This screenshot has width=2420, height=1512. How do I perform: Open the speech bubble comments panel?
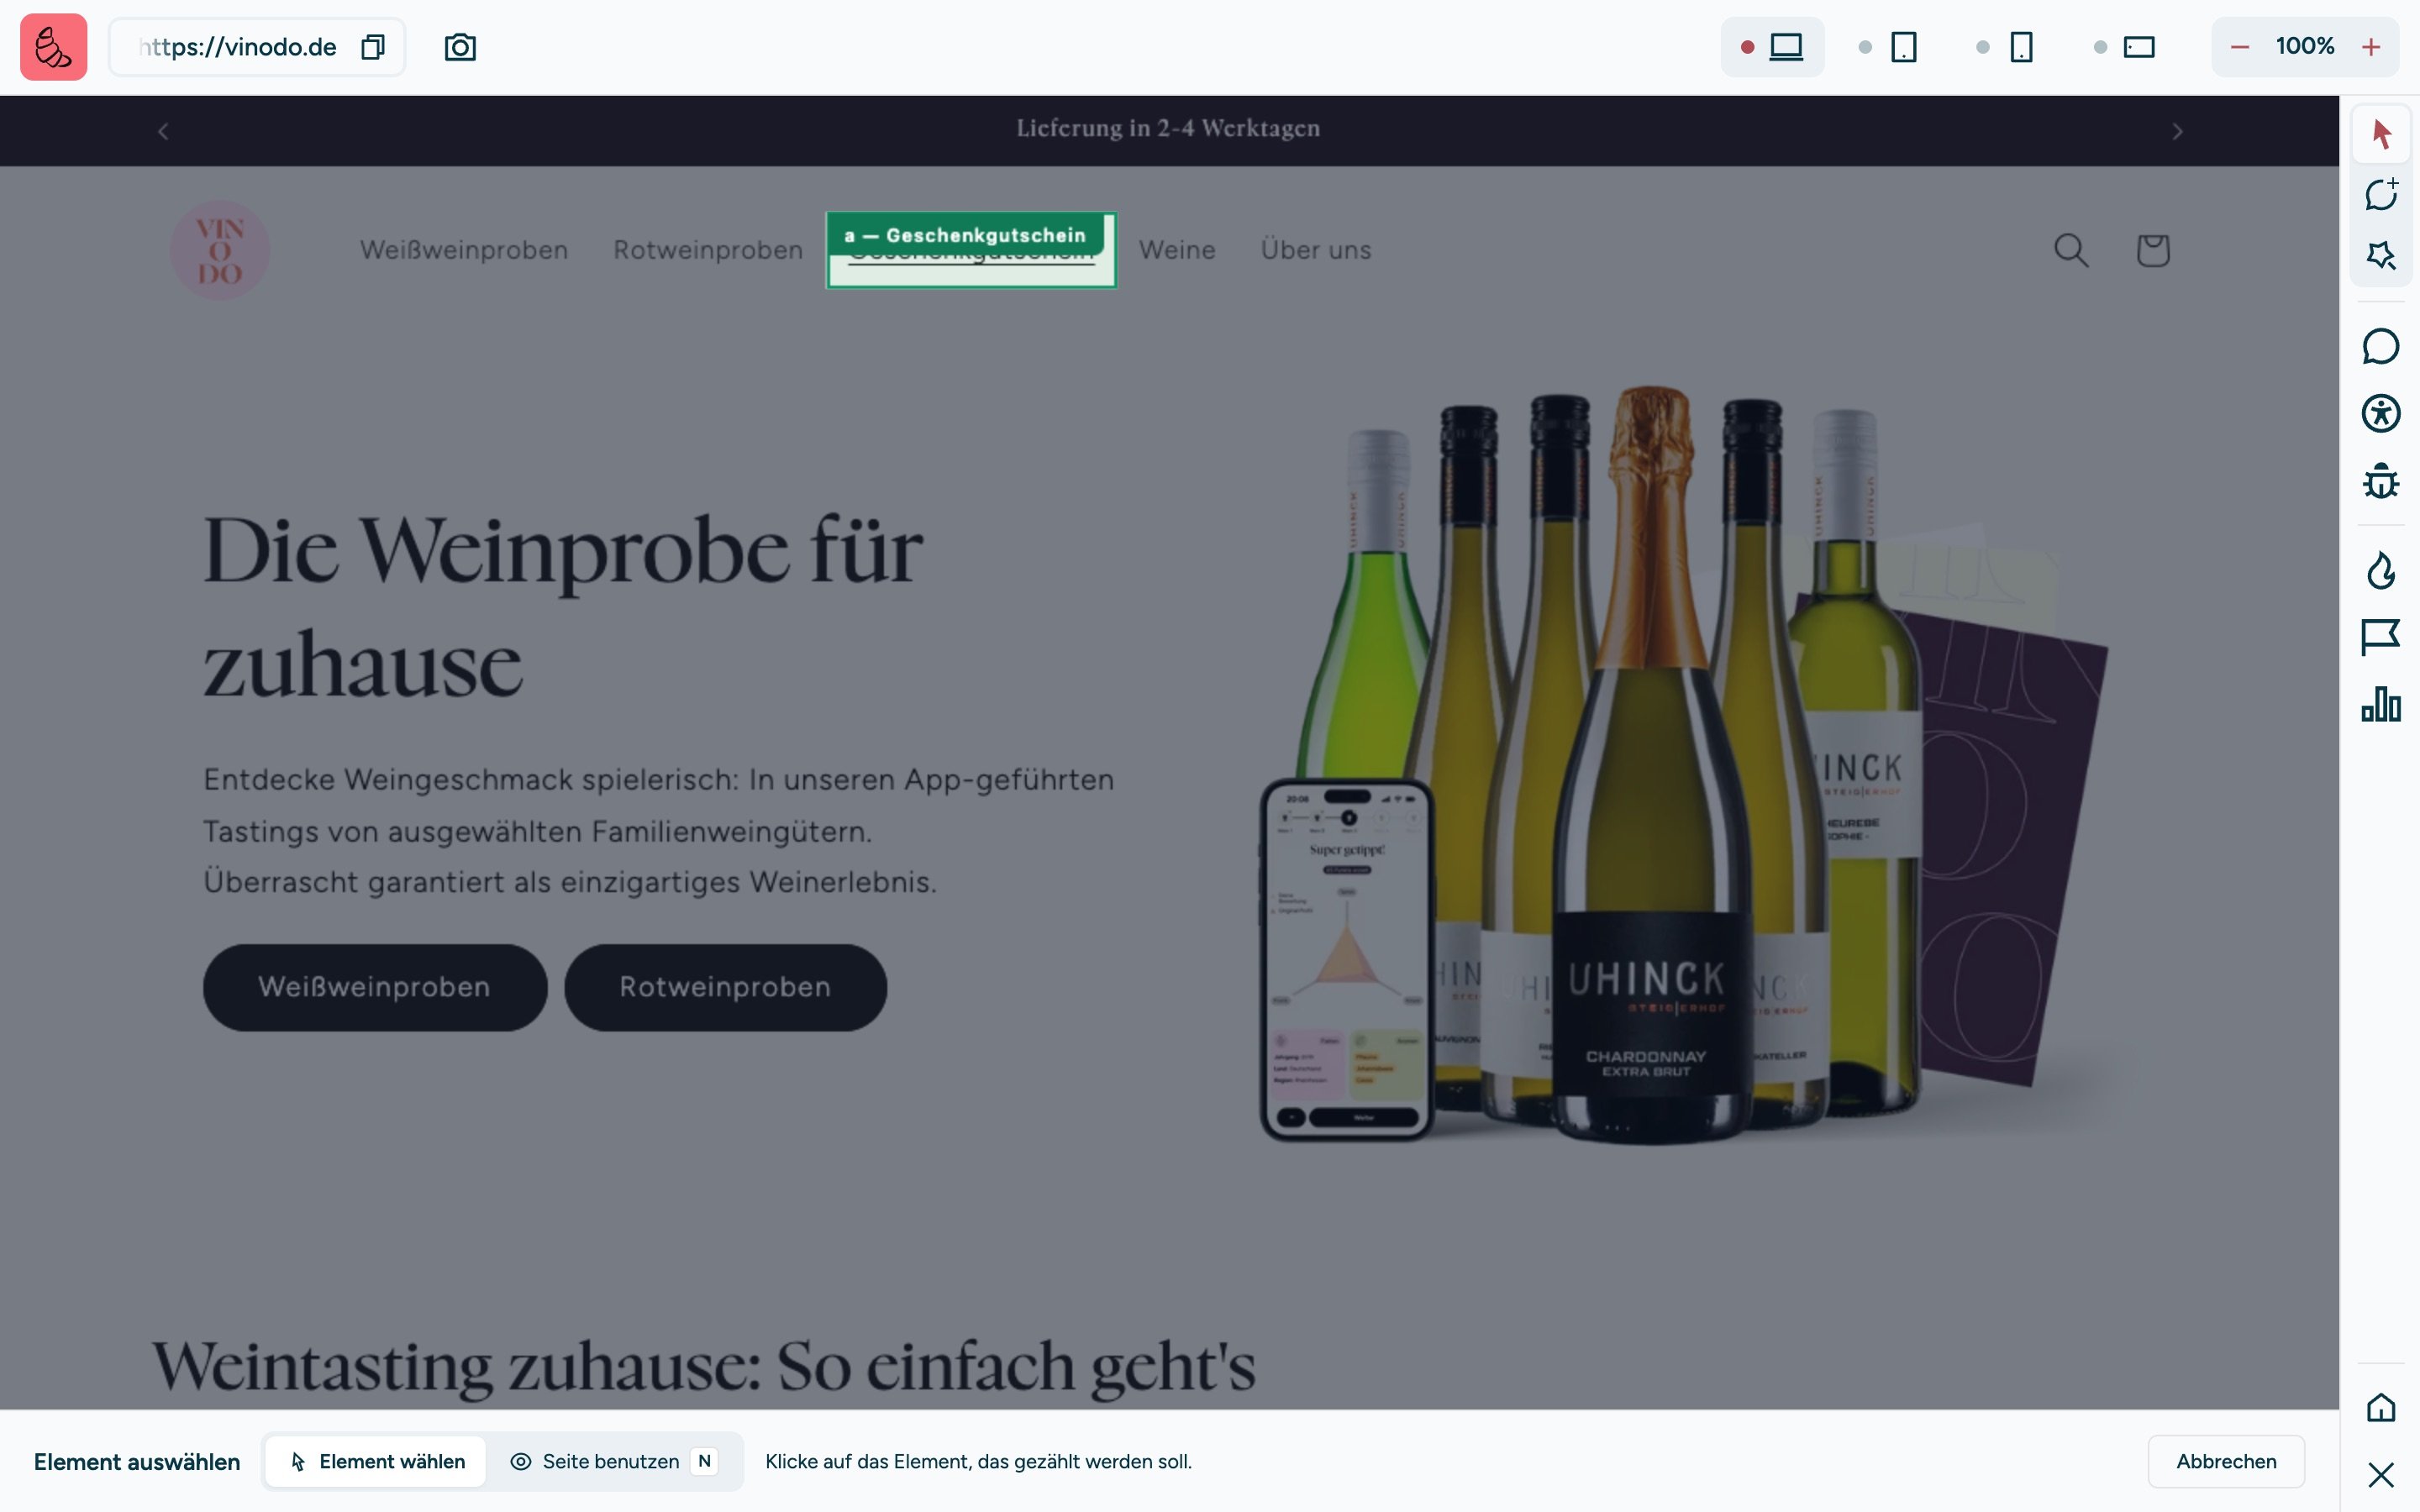point(2381,347)
